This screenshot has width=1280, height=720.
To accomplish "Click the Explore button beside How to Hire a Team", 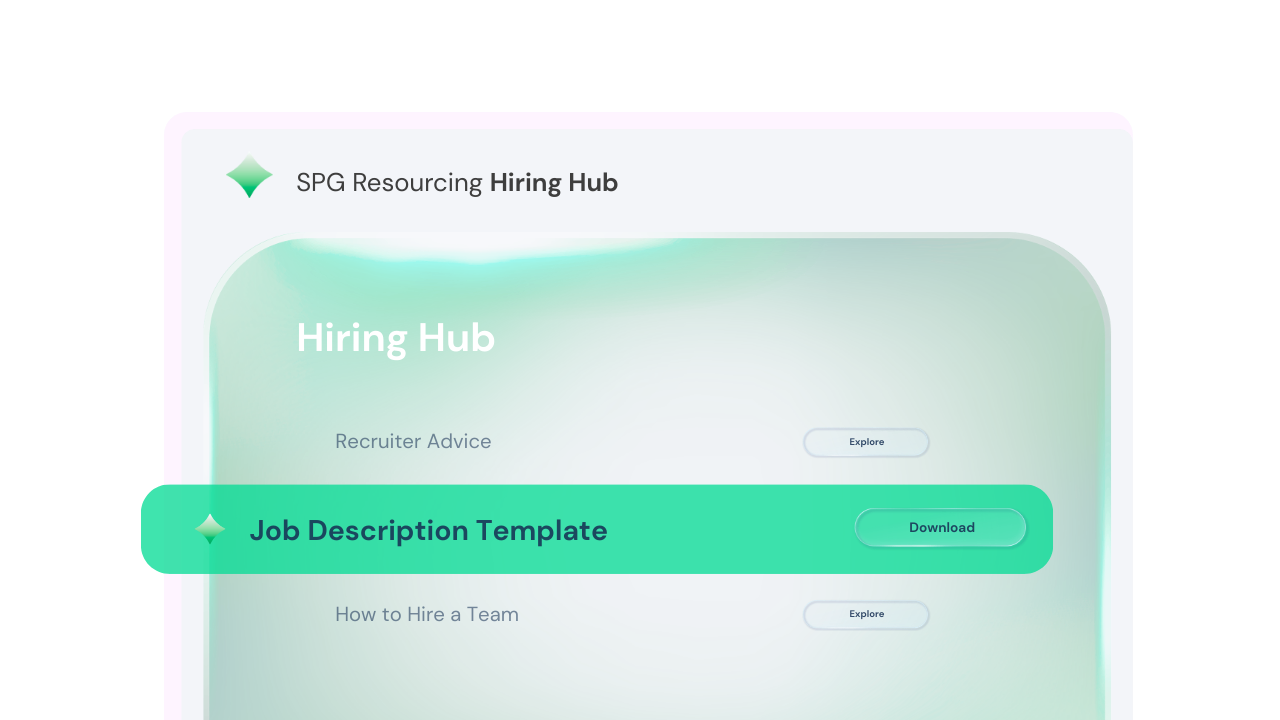I will 866,615.
